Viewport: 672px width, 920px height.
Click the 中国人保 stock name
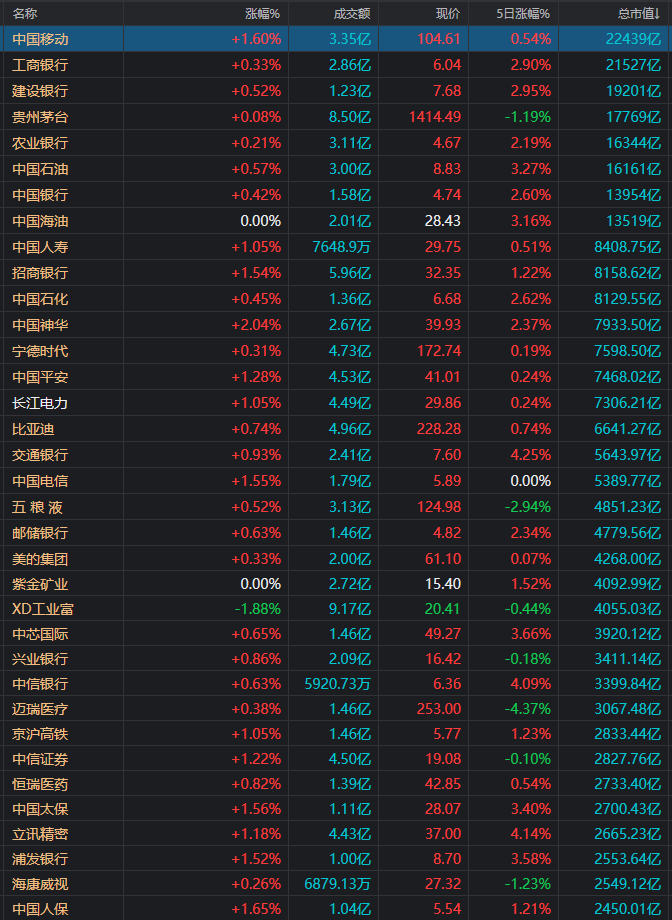click(40, 909)
